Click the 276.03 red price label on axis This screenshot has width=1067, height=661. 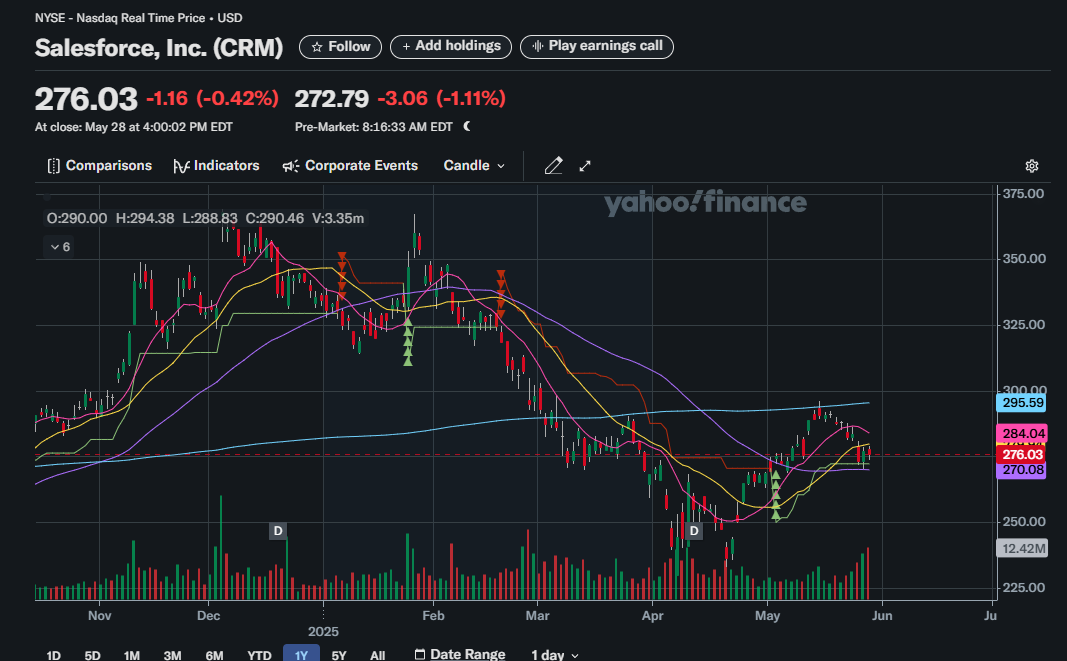(x=1022, y=454)
